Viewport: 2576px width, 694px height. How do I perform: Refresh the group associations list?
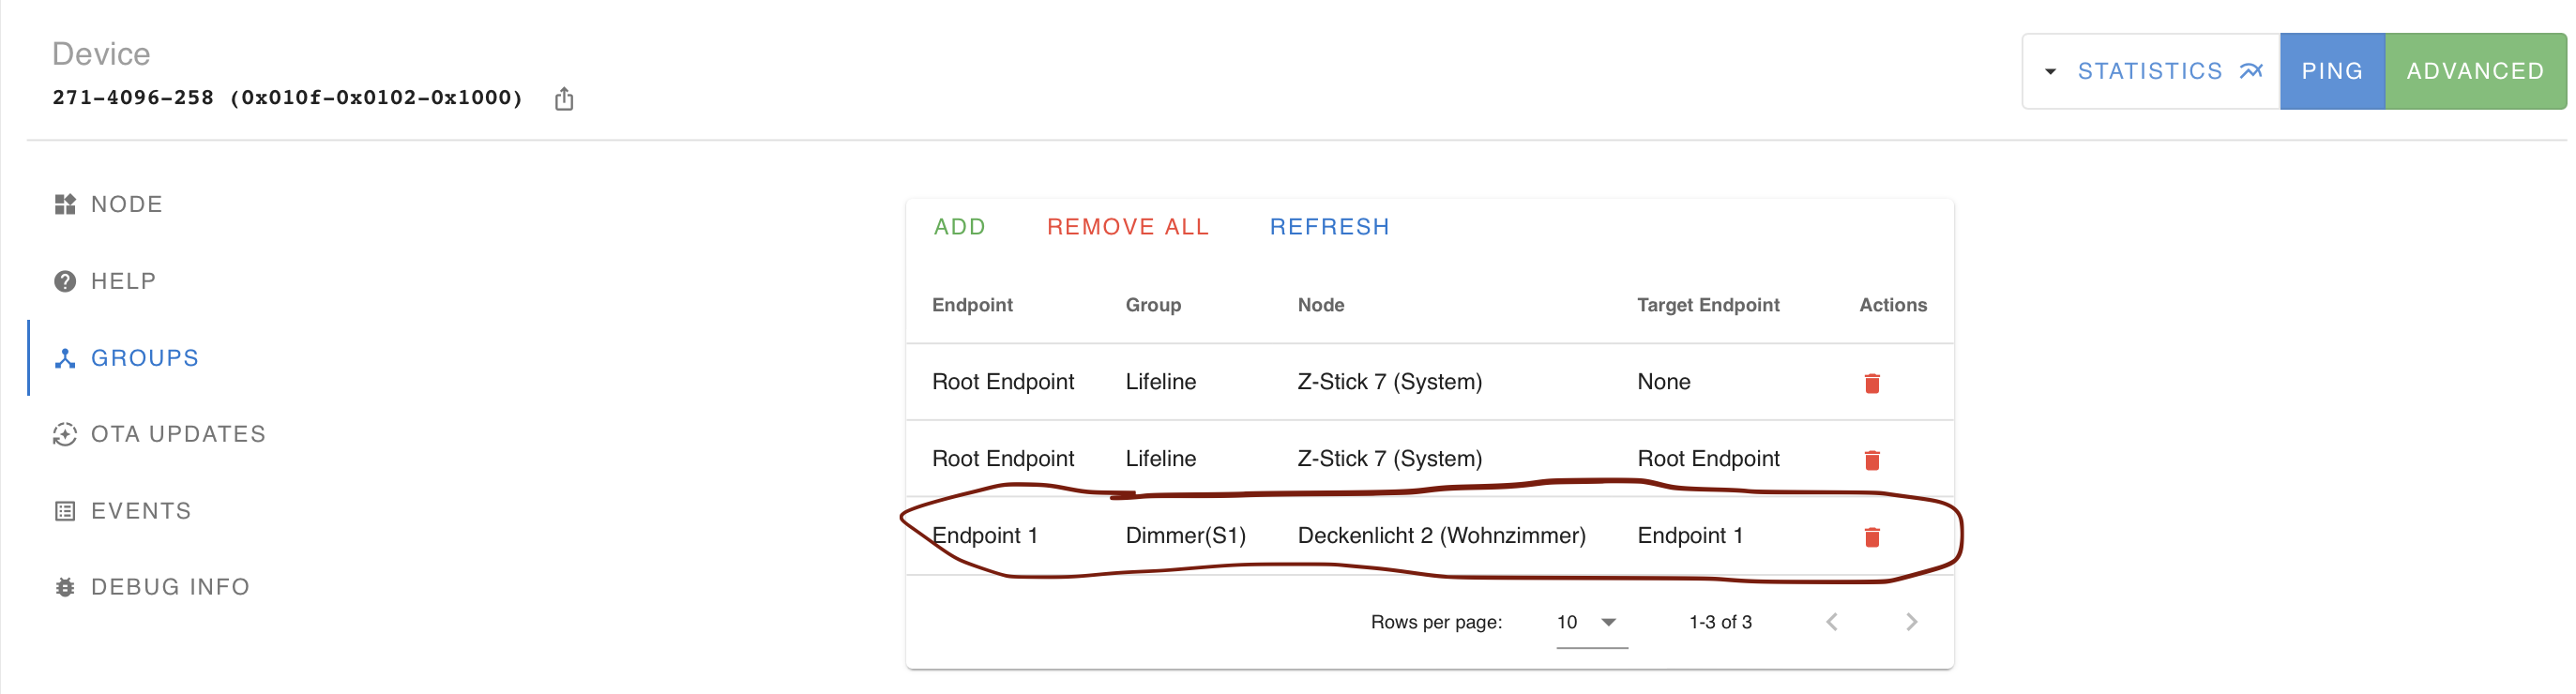pyautogui.click(x=1329, y=227)
